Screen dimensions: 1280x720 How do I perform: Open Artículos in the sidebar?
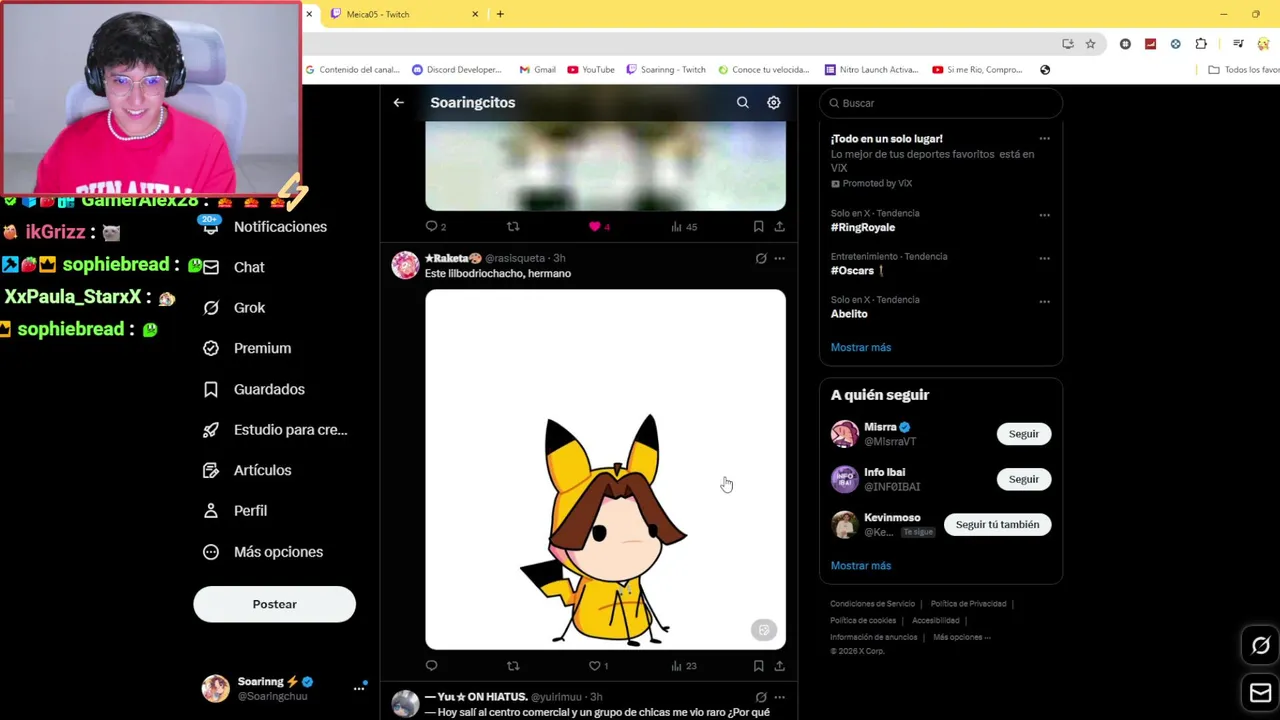click(x=247, y=470)
